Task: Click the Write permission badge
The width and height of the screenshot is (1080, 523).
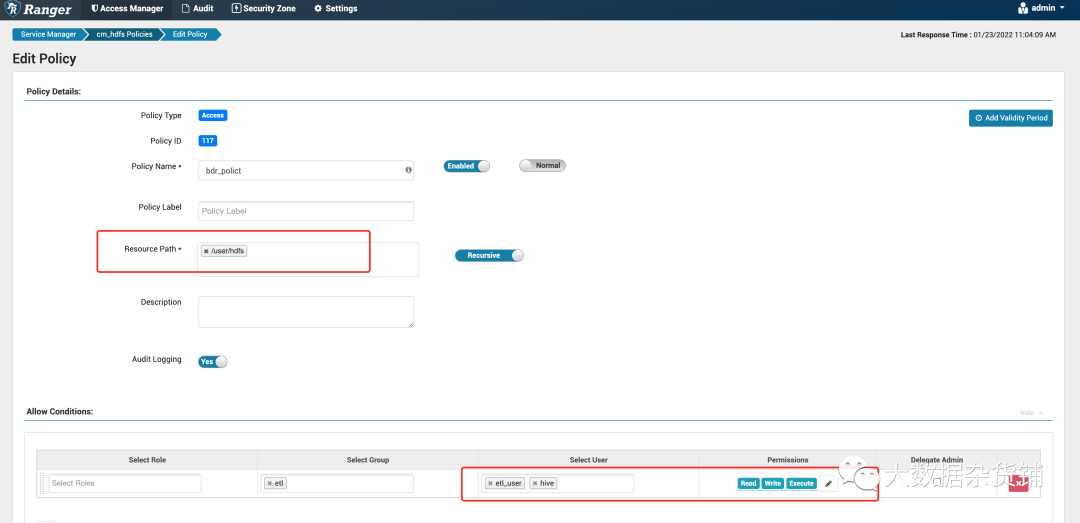Action: point(773,484)
